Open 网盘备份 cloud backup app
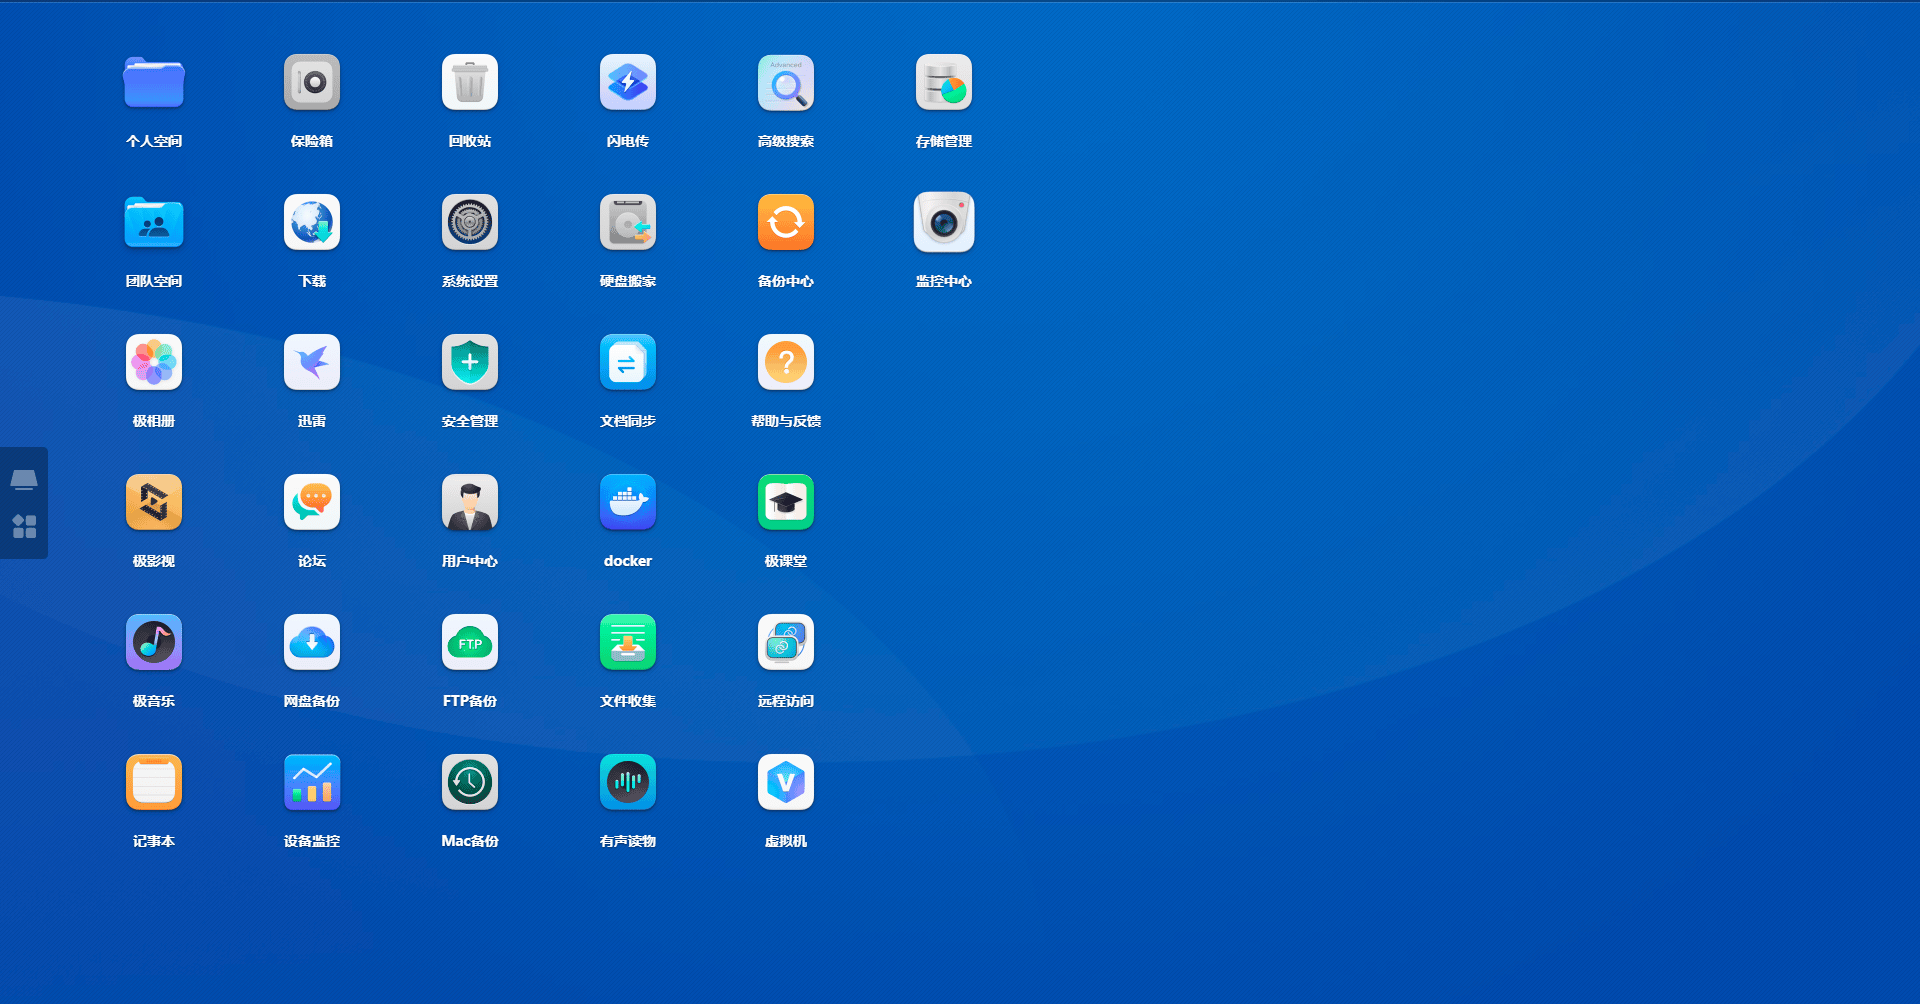 (312, 642)
